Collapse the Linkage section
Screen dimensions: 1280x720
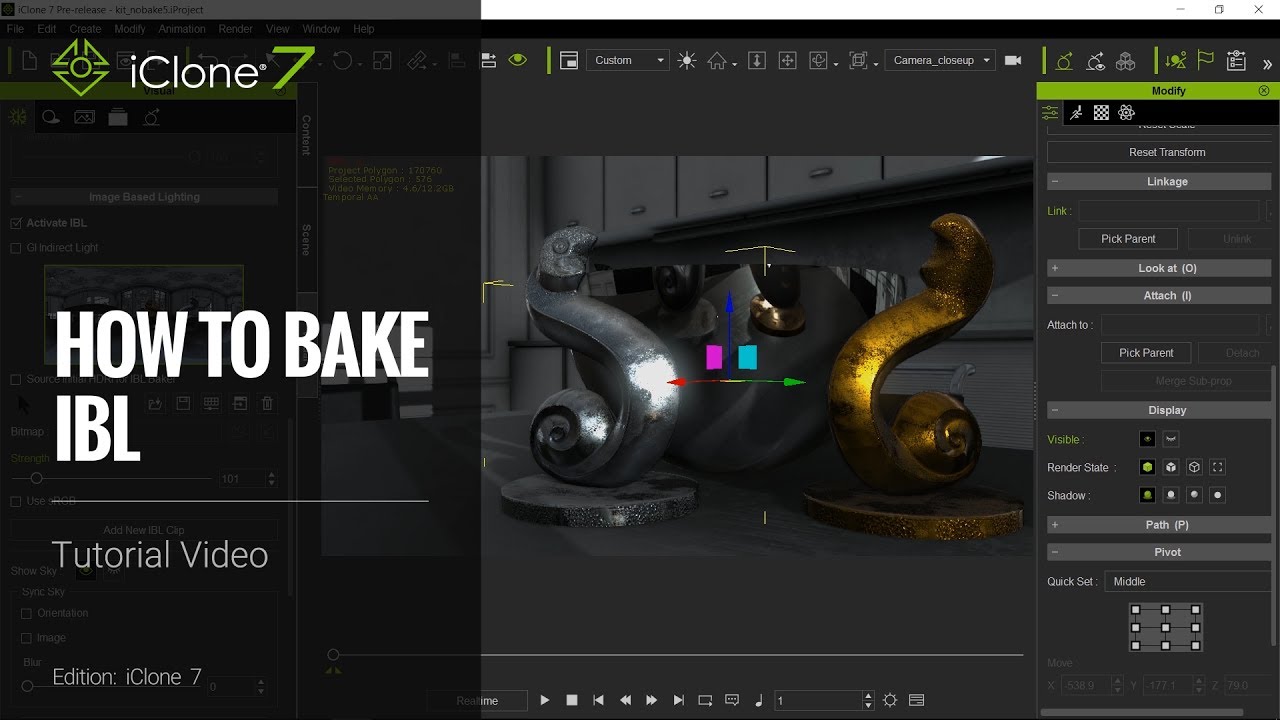1055,181
